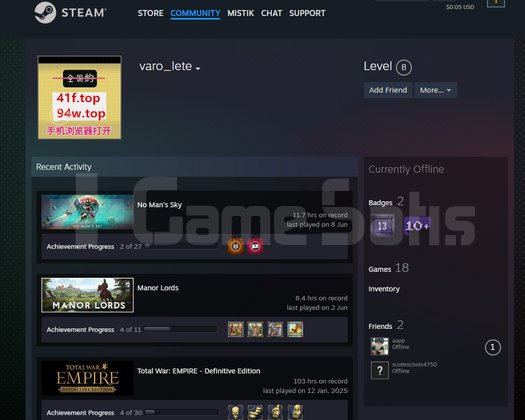This screenshot has width=525, height=420.
Task: Click No Man's Sky orange achievement icon
Action: pos(236,247)
